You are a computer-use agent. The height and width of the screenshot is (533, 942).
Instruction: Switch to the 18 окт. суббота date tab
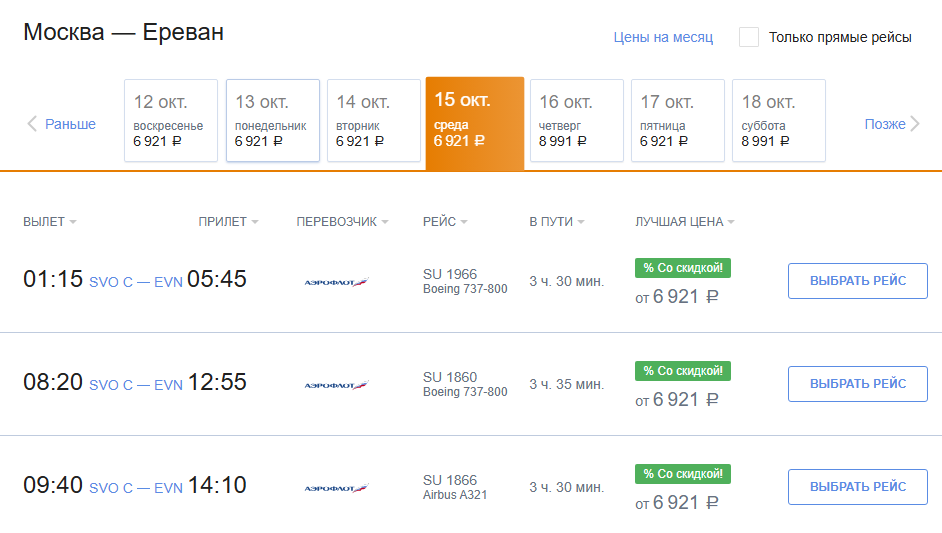779,120
